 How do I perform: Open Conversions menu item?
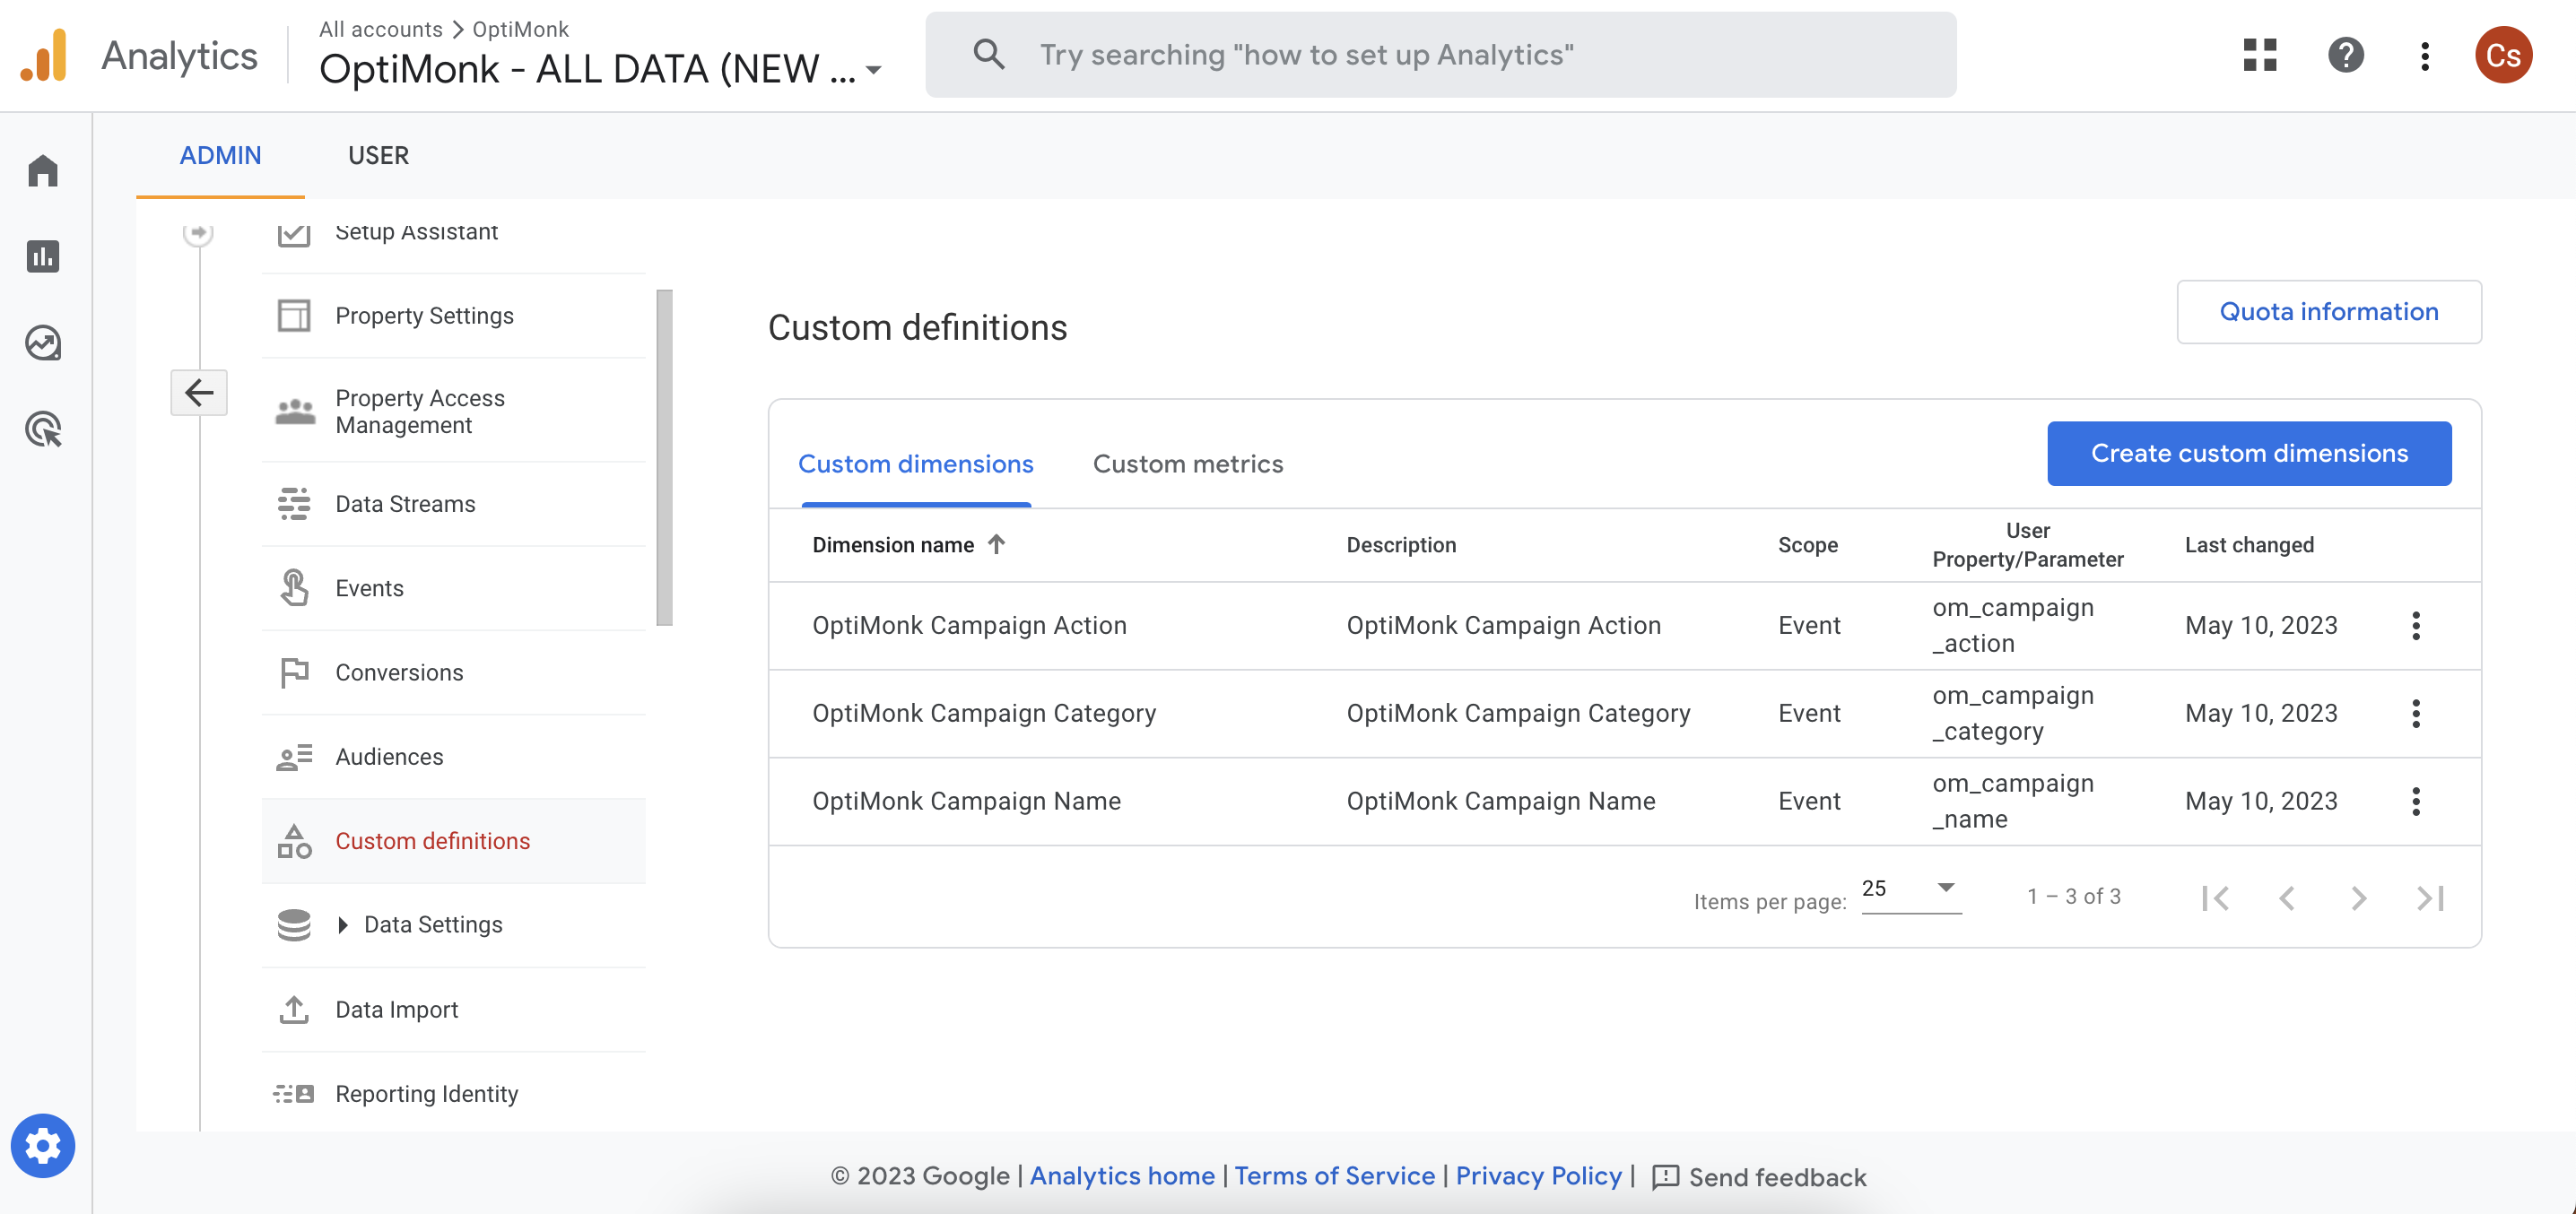[453, 672]
